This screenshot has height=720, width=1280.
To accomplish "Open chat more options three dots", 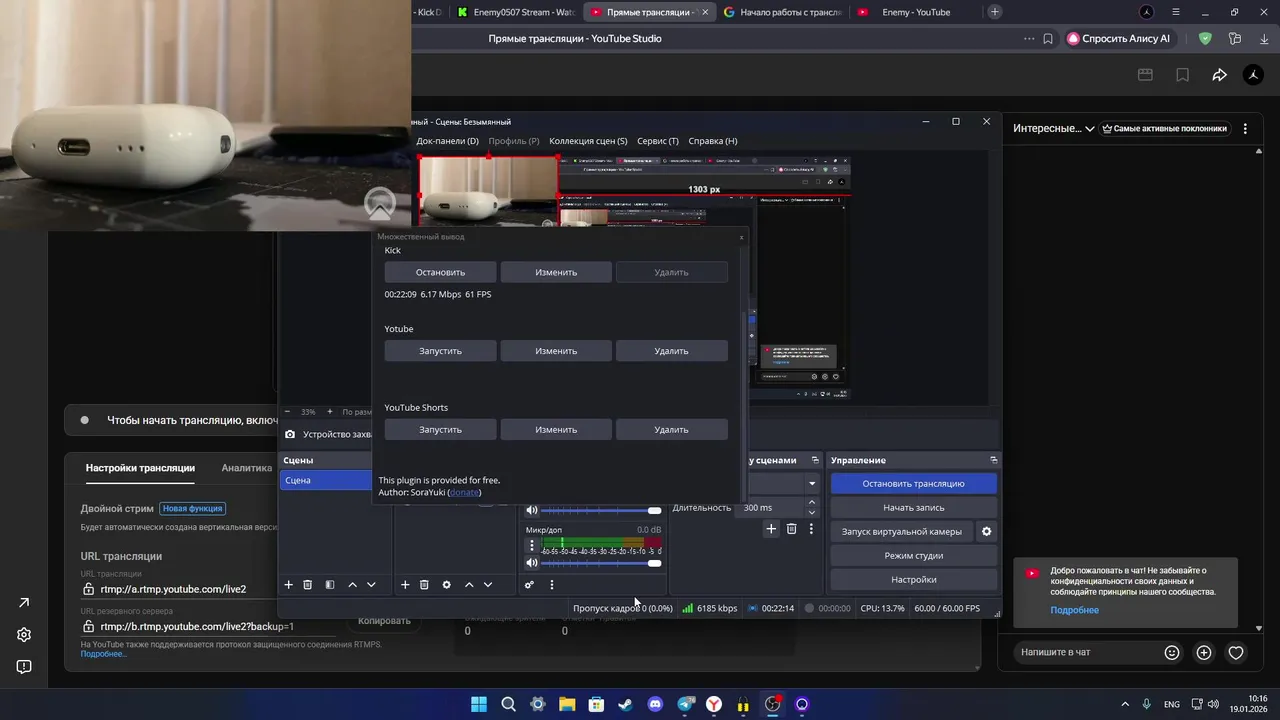I will (x=1245, y=129).
